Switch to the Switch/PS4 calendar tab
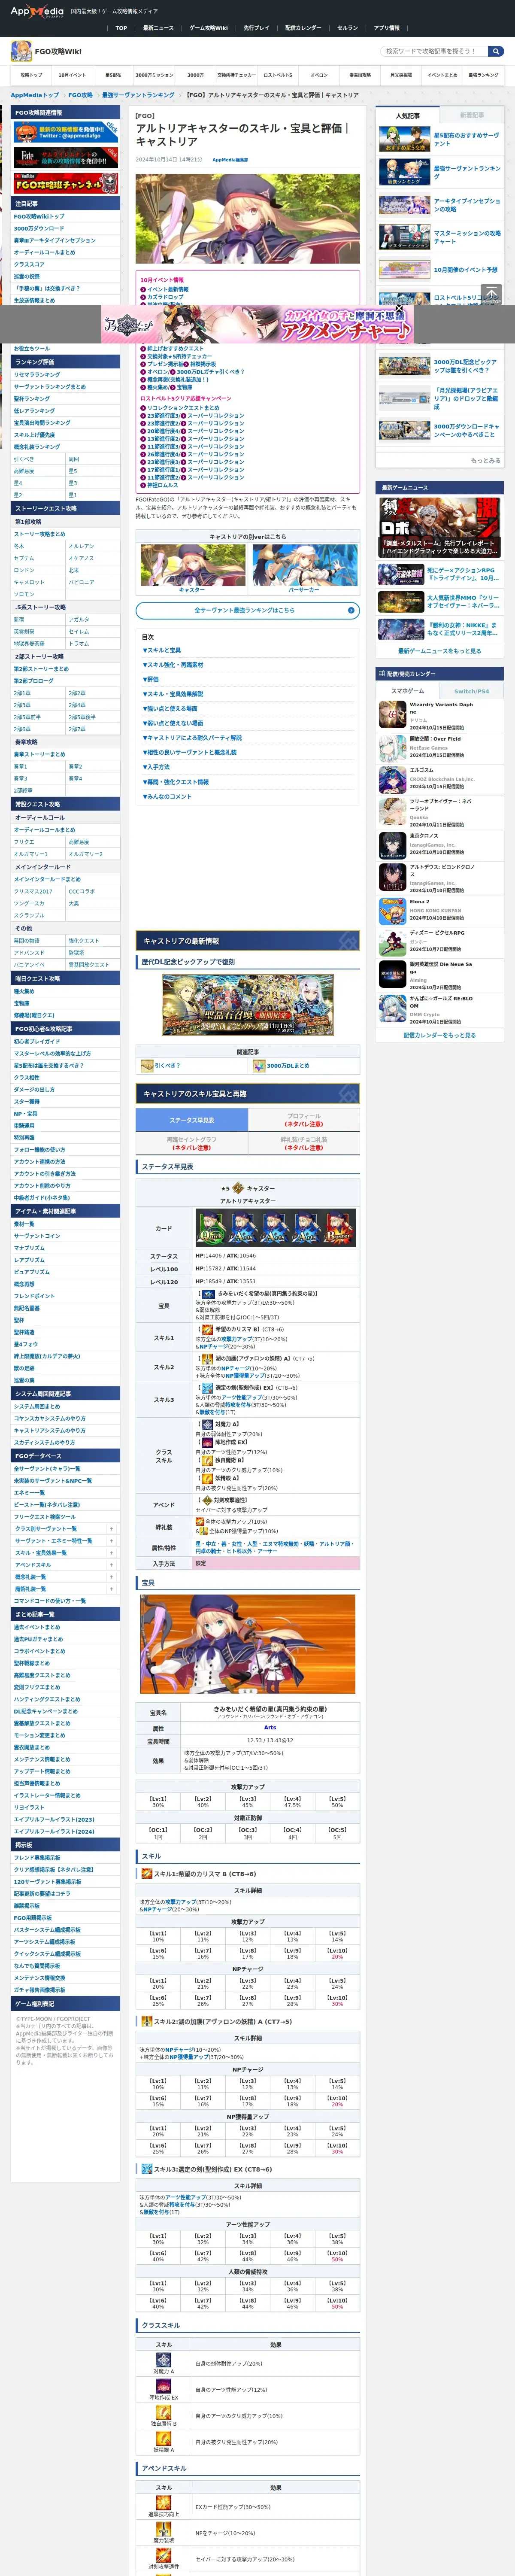Screen dimensions: 515x2576 point(472,691)
